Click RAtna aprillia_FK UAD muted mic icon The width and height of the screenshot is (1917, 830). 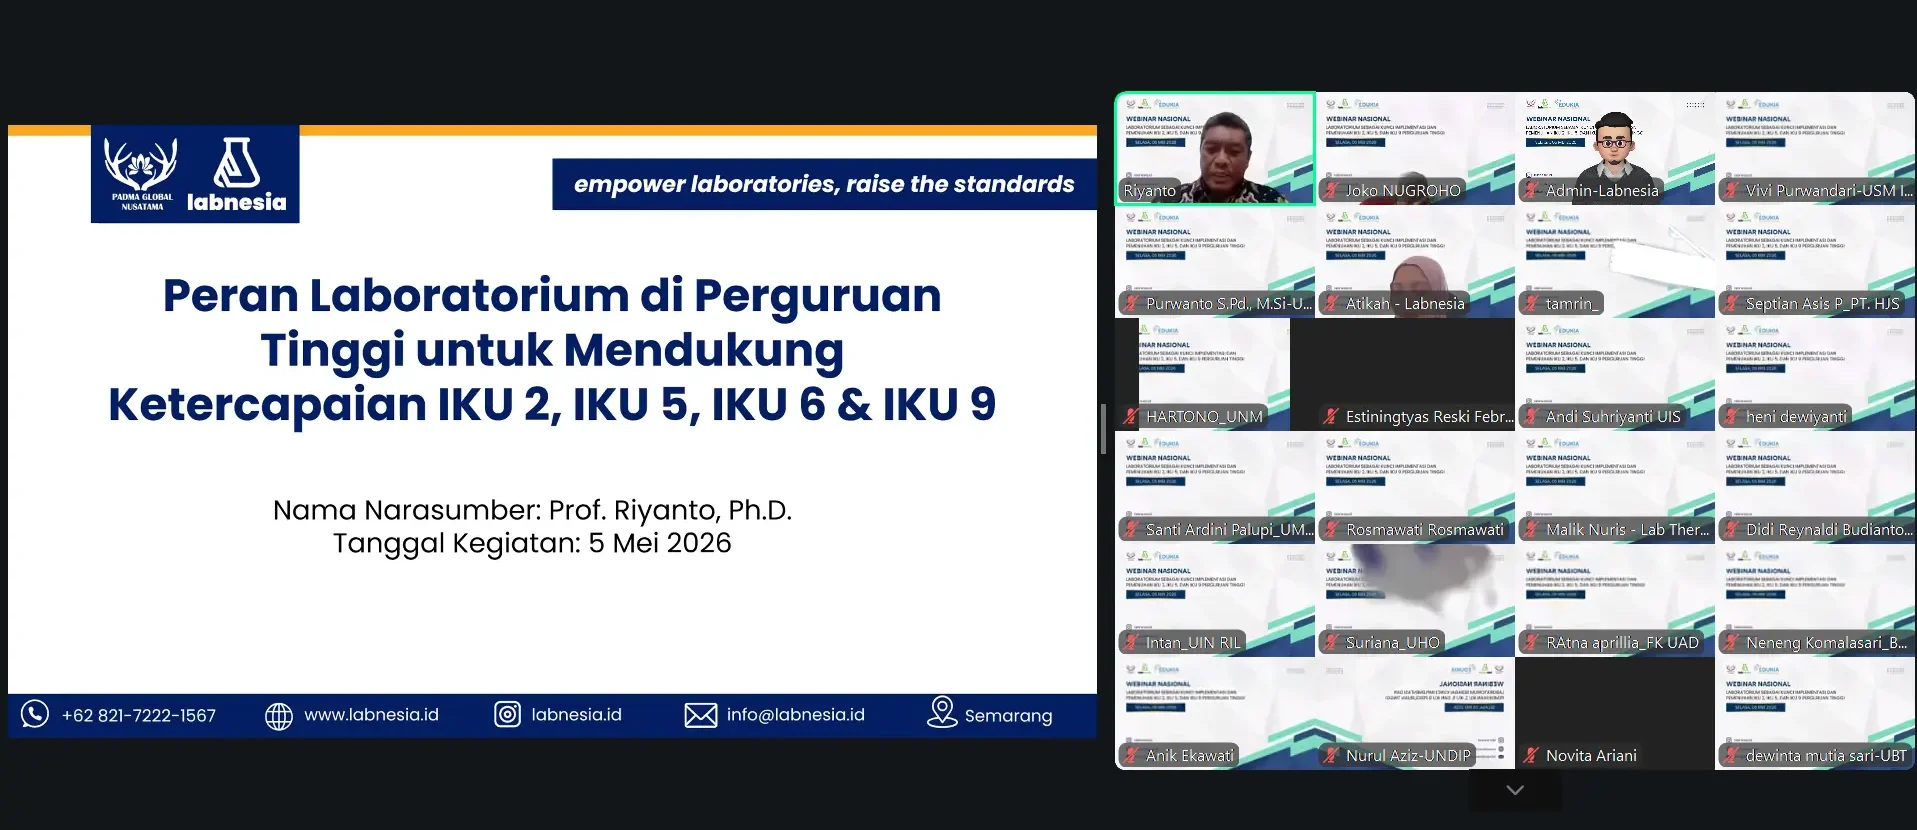click(1531, 642)
